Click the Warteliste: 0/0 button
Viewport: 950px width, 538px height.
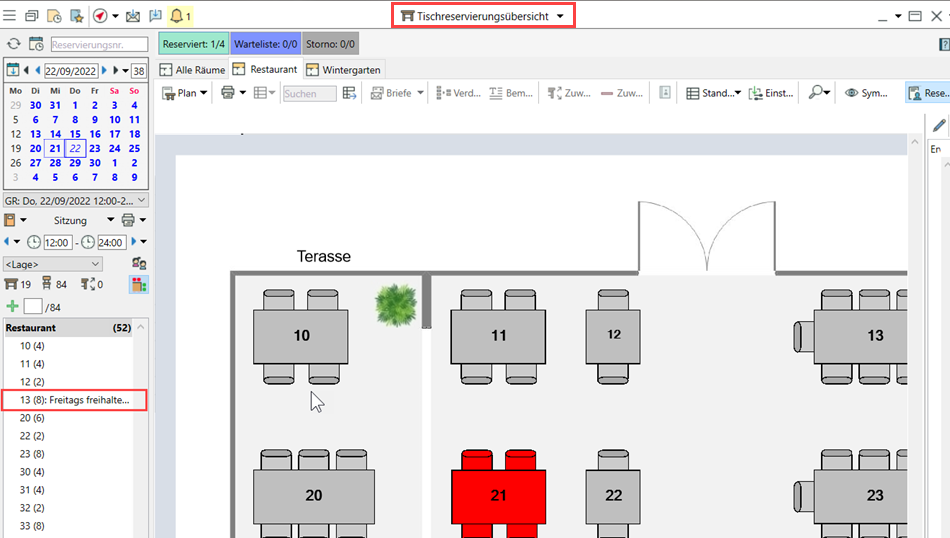[x=265, y=44]
